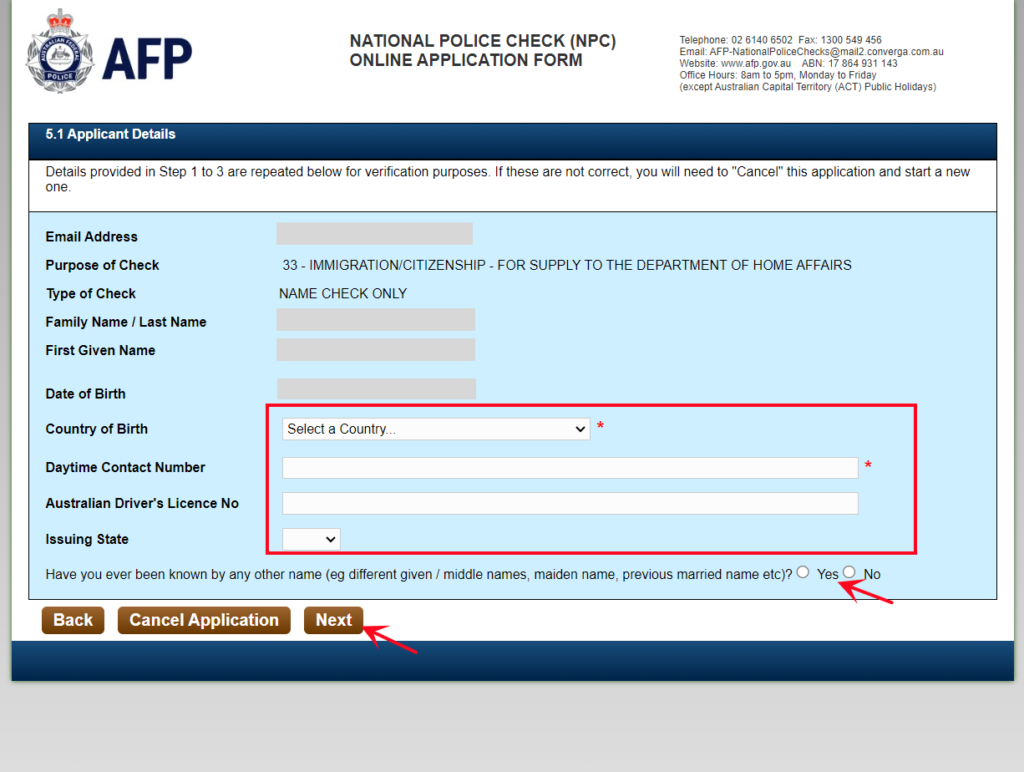This screenshot has height=772, width=1024.
Task: Click the Australian Driver's Licence No field
Action: pyautogui.click(x=569, y=503)
